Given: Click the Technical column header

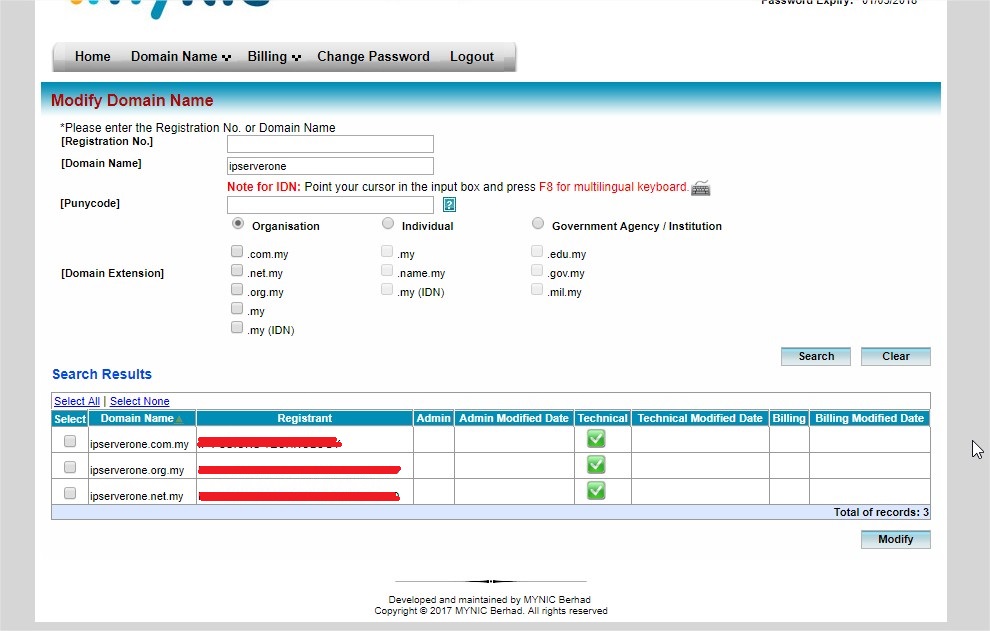Looking at the screenshot, I should pyautogui.click(x=602, y=418).
